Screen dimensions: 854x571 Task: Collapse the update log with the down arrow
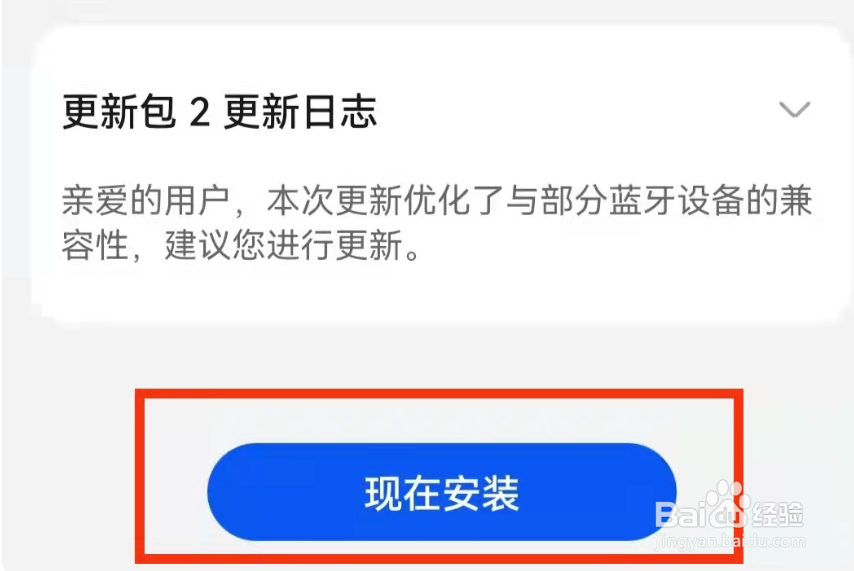click(x=794, y=110)
